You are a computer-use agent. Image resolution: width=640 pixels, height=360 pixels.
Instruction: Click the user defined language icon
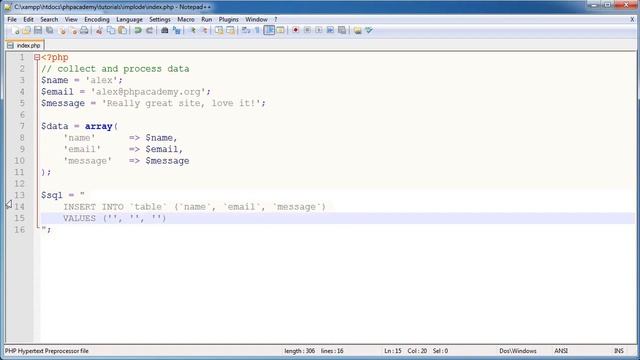280,31
